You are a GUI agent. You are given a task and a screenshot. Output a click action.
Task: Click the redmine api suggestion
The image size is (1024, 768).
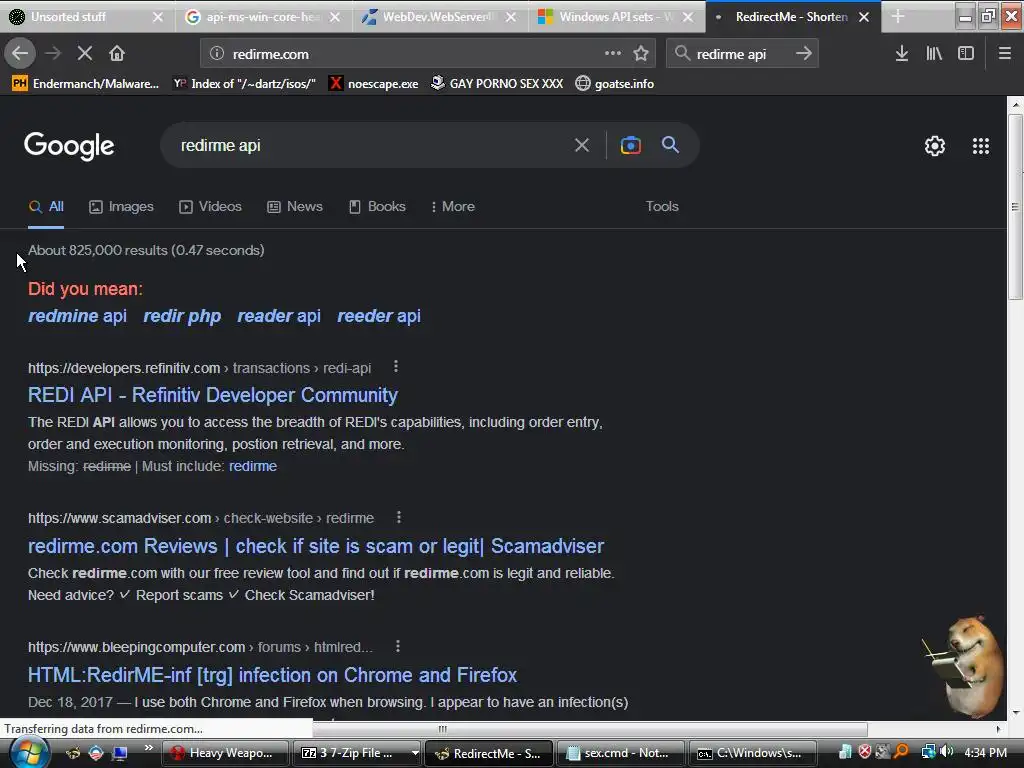(x=77, y=316)
